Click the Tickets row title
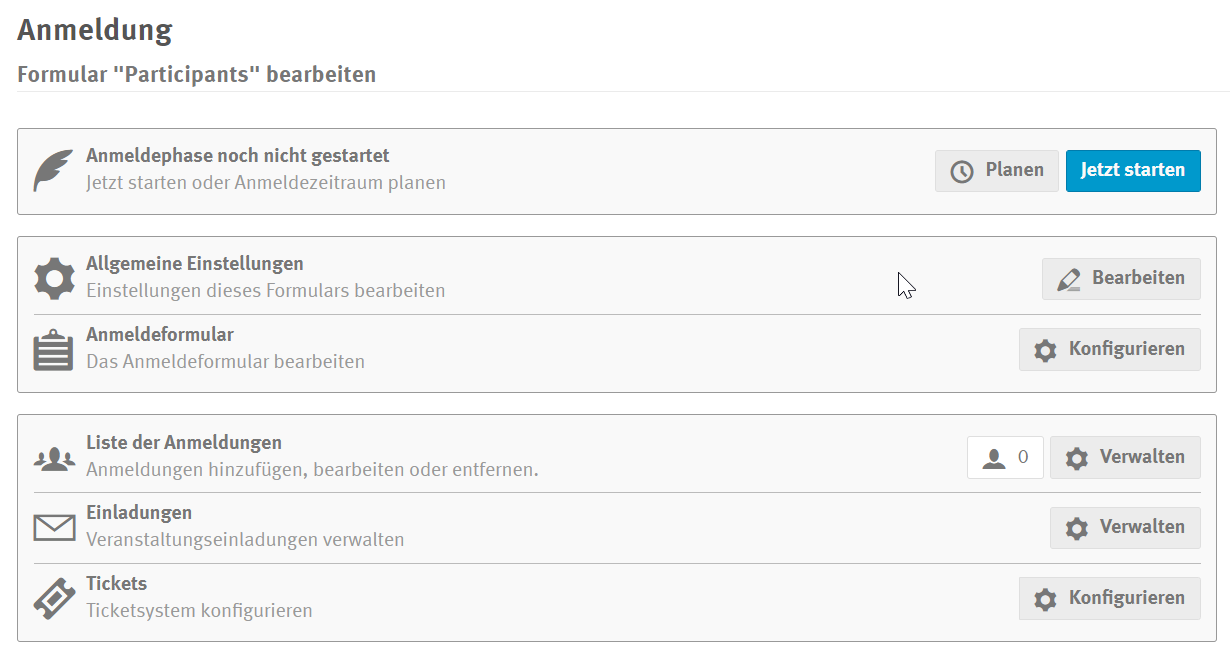1230x647 pixels. point(116,583)
